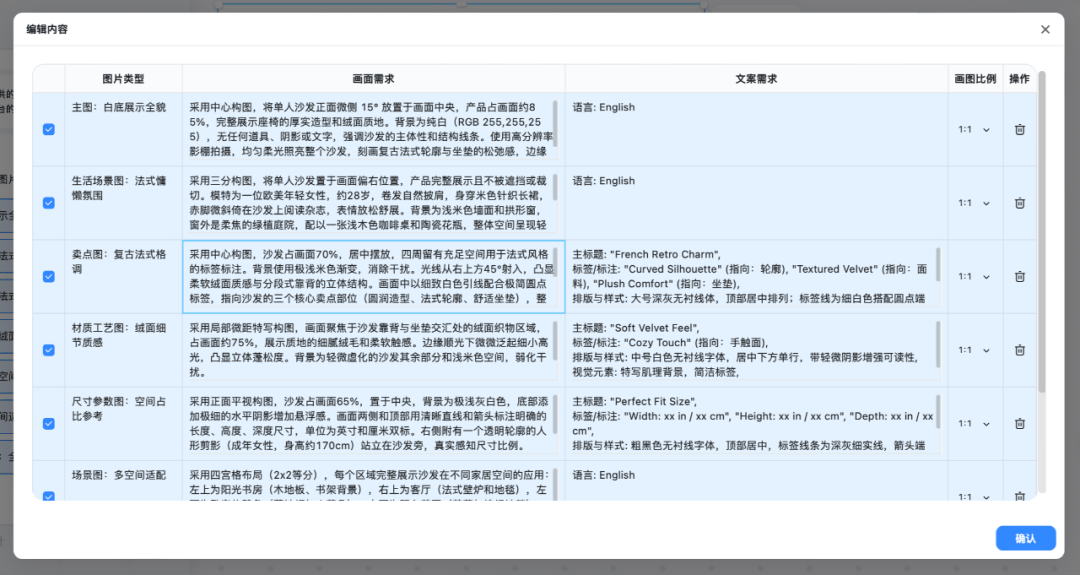Open the 1:1 ratio dropdown for 生活场景图 row
The image size is (1080, 575).
tap(974, 203)
